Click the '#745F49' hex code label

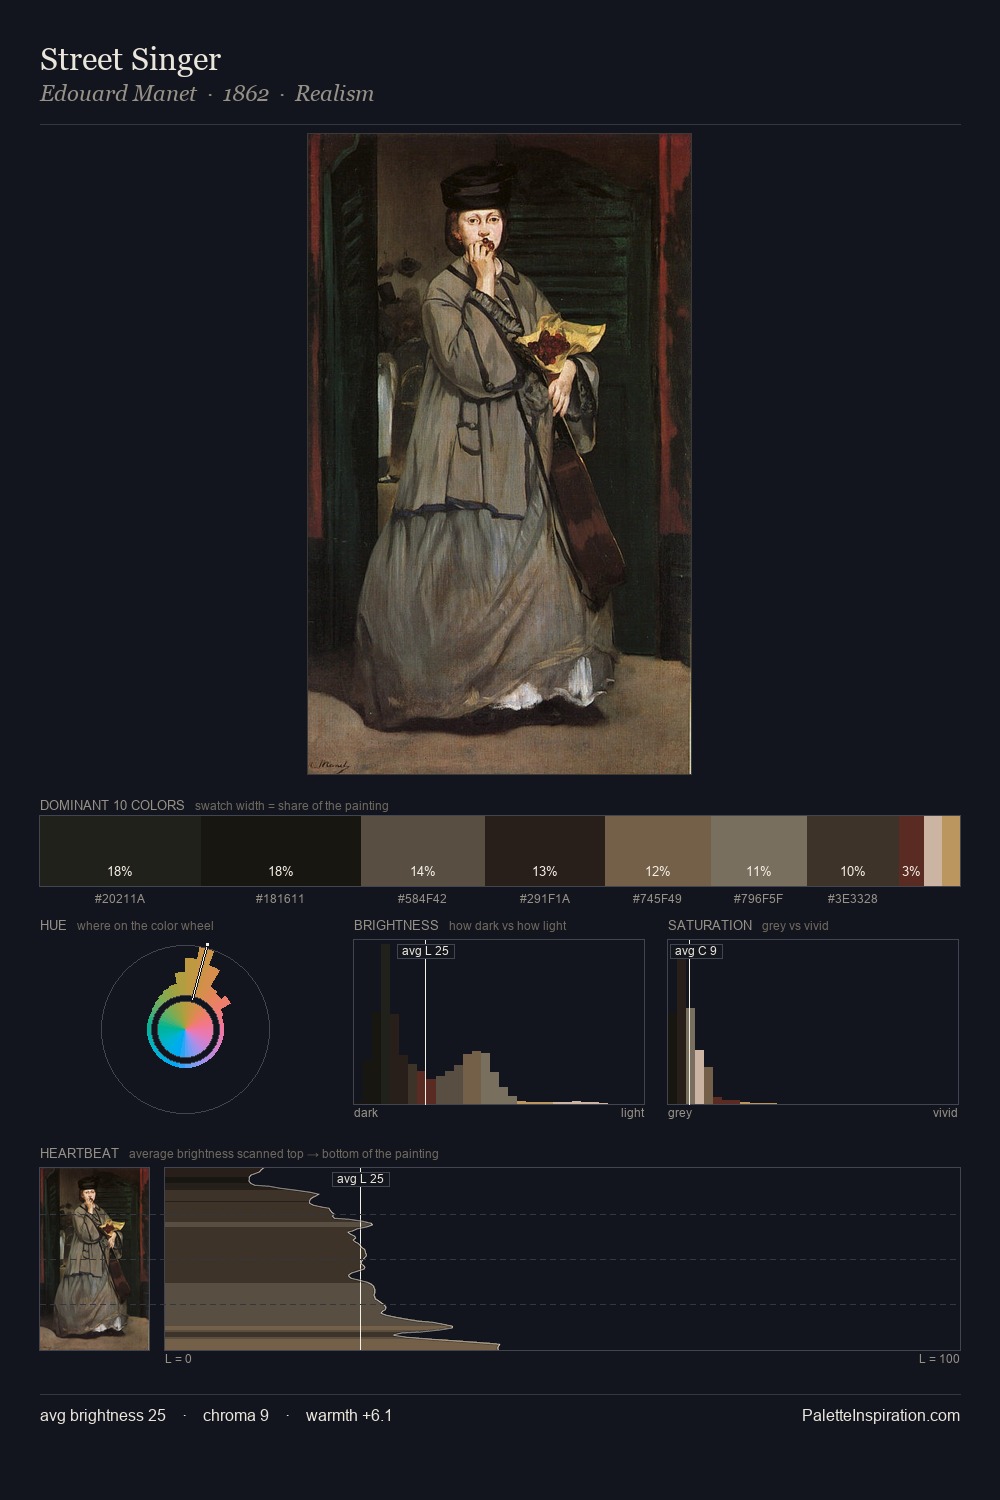pyautogui.click(x=657, y=899)
